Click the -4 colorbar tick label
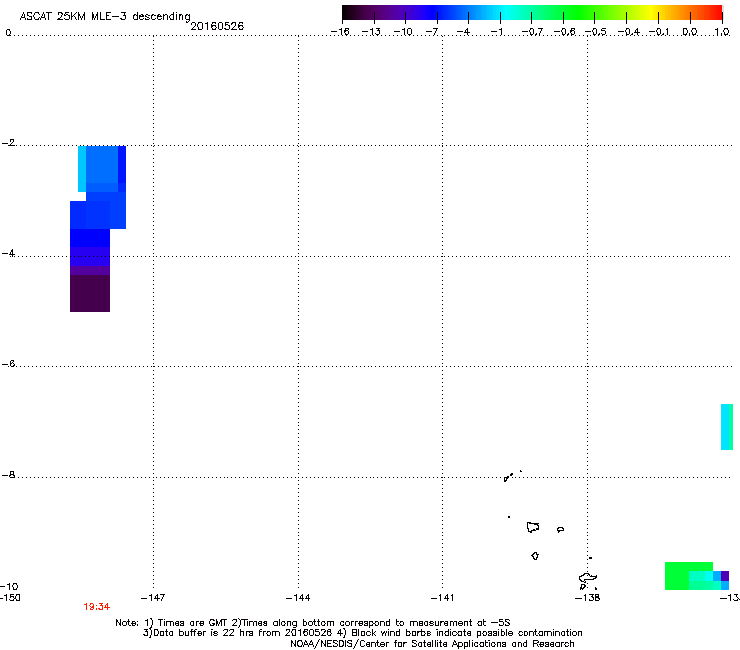 coord(463,32)
